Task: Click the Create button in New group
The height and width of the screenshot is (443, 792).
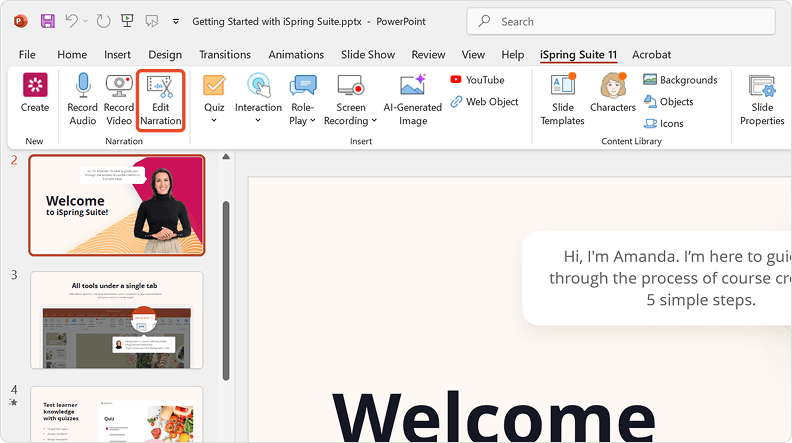Action: pyautogui.click(x=35, y=93)
